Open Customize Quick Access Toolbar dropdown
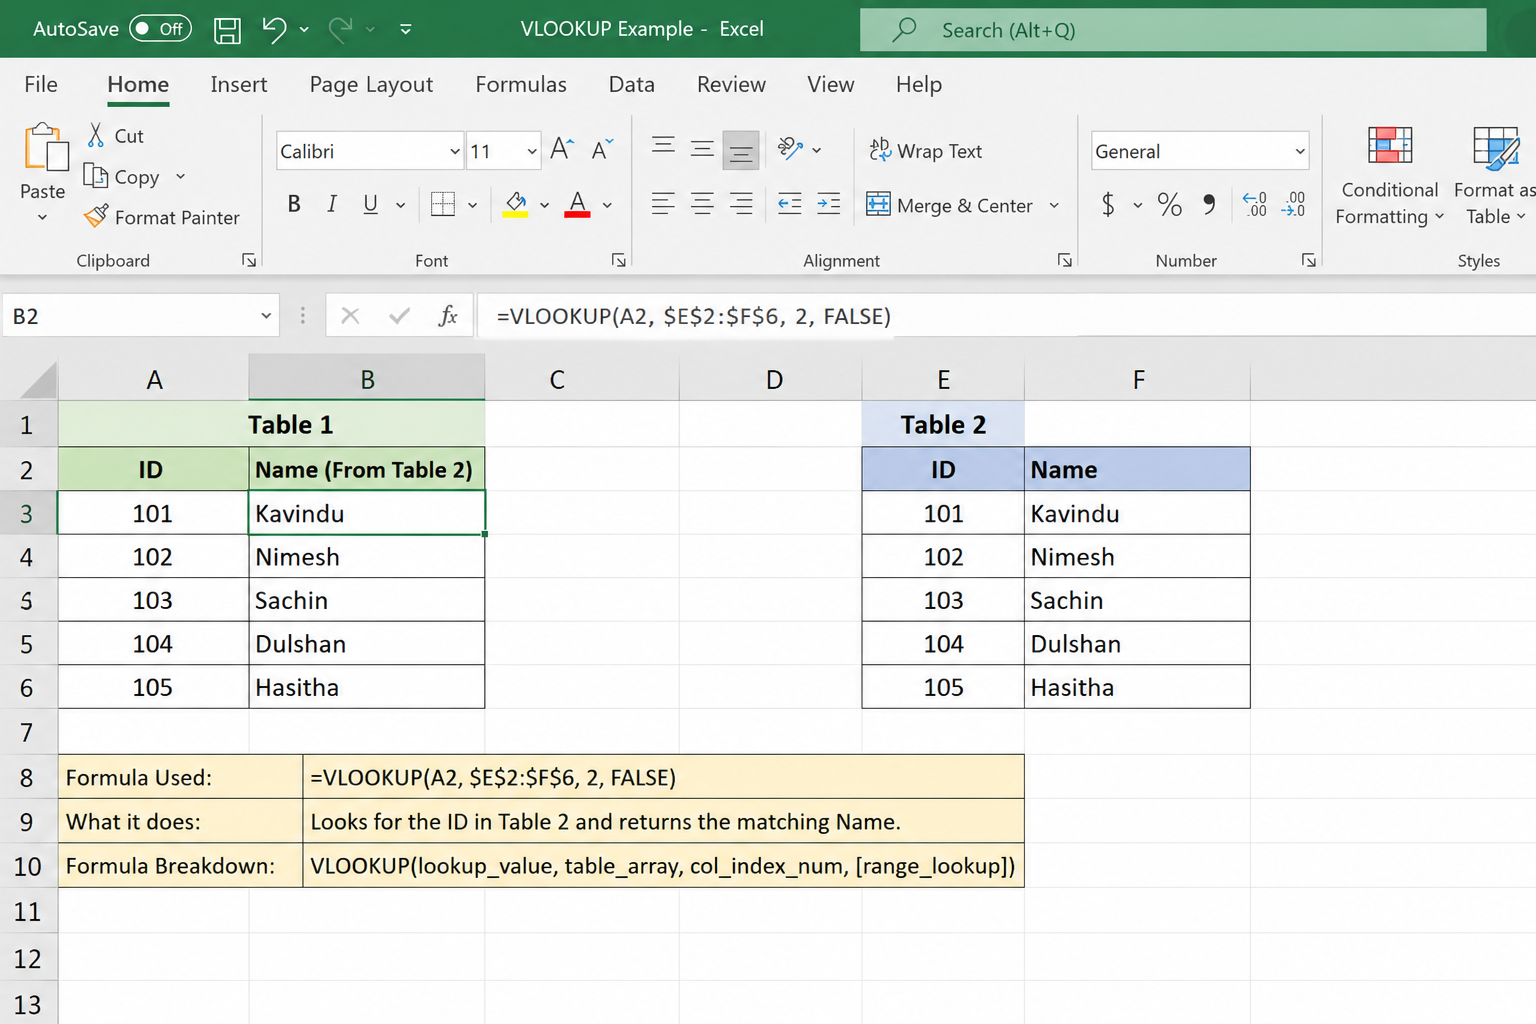The height and width of the screenshot is (1024, 1536). pyautogui.click(x=405, y=29)
